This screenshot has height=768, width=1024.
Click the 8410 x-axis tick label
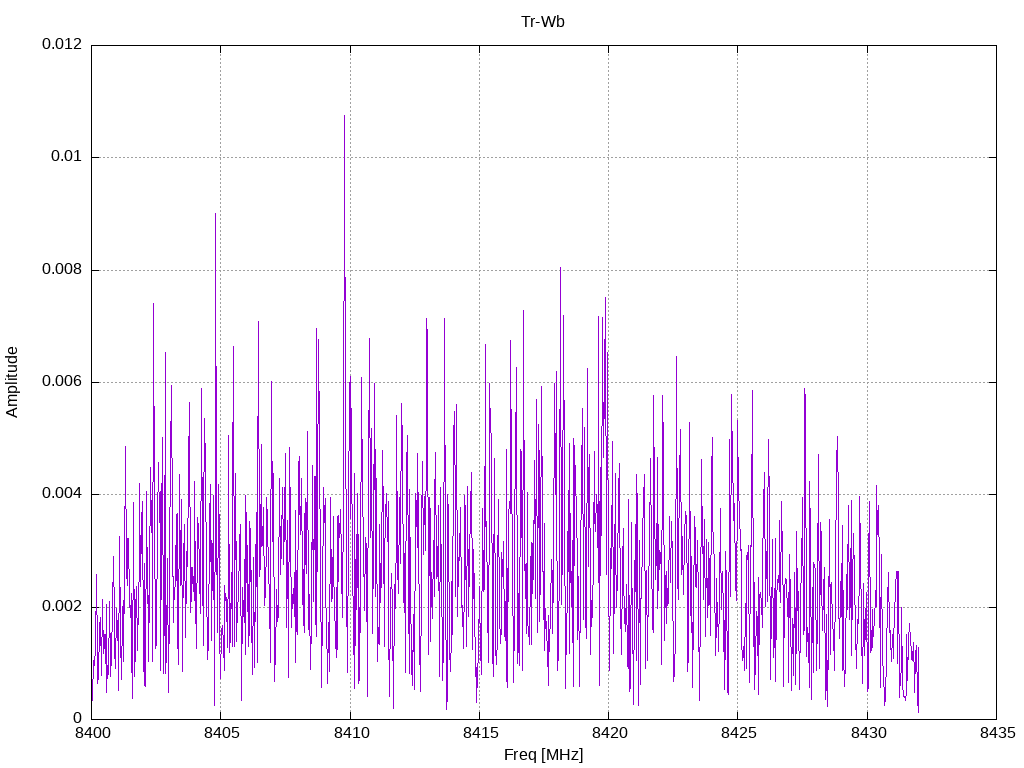pyautogui.click(x=351, y=733)
